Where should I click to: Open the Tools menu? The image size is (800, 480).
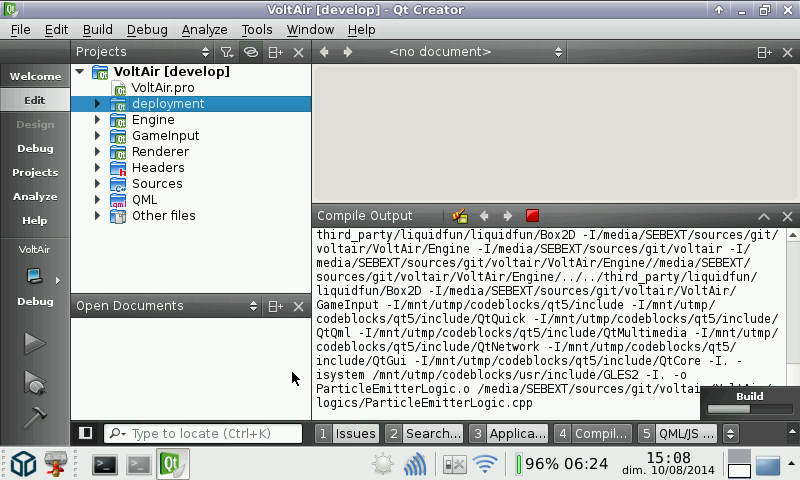[257, 30]
